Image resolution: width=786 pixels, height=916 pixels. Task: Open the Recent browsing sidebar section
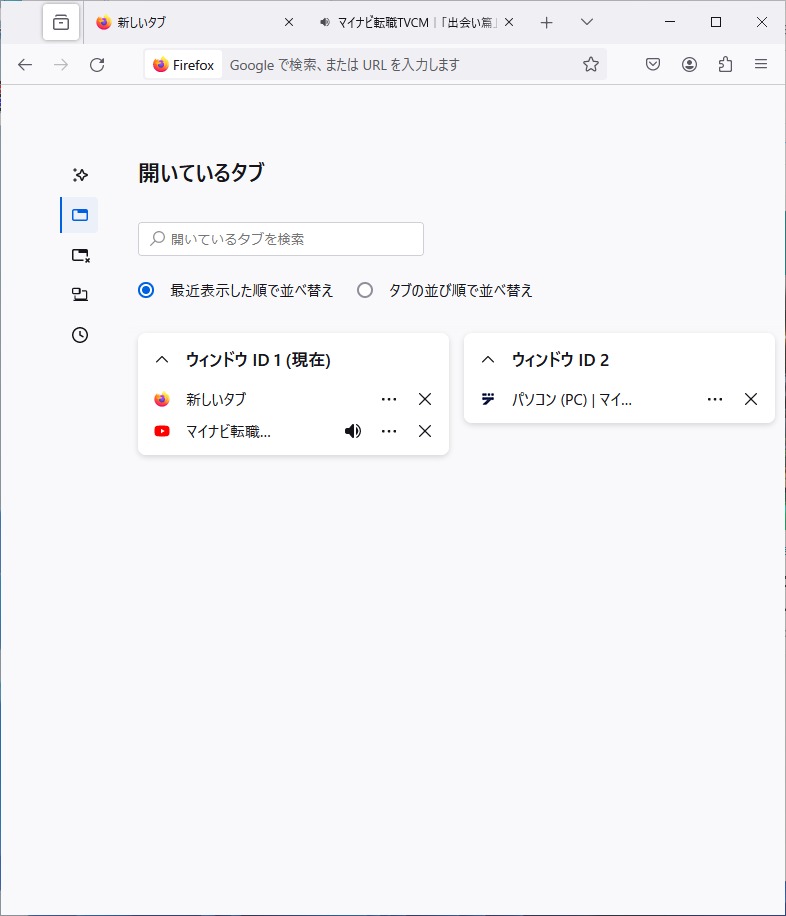tap(80, 175)
